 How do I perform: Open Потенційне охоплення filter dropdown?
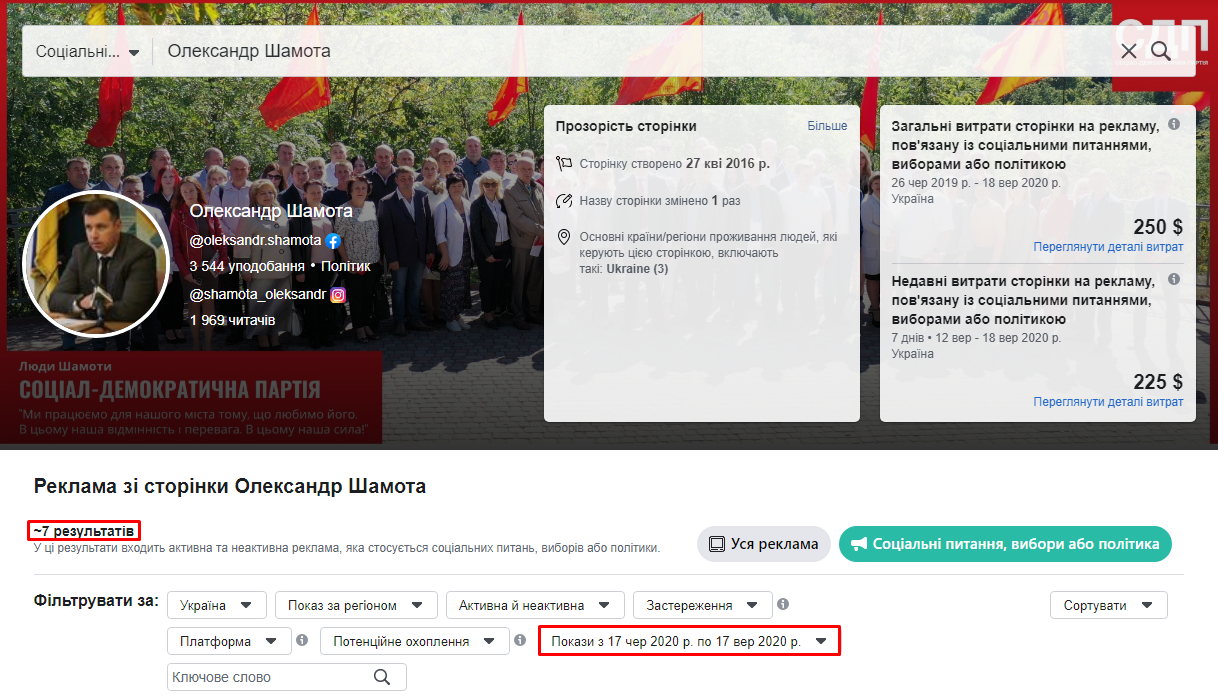point(415,641)
